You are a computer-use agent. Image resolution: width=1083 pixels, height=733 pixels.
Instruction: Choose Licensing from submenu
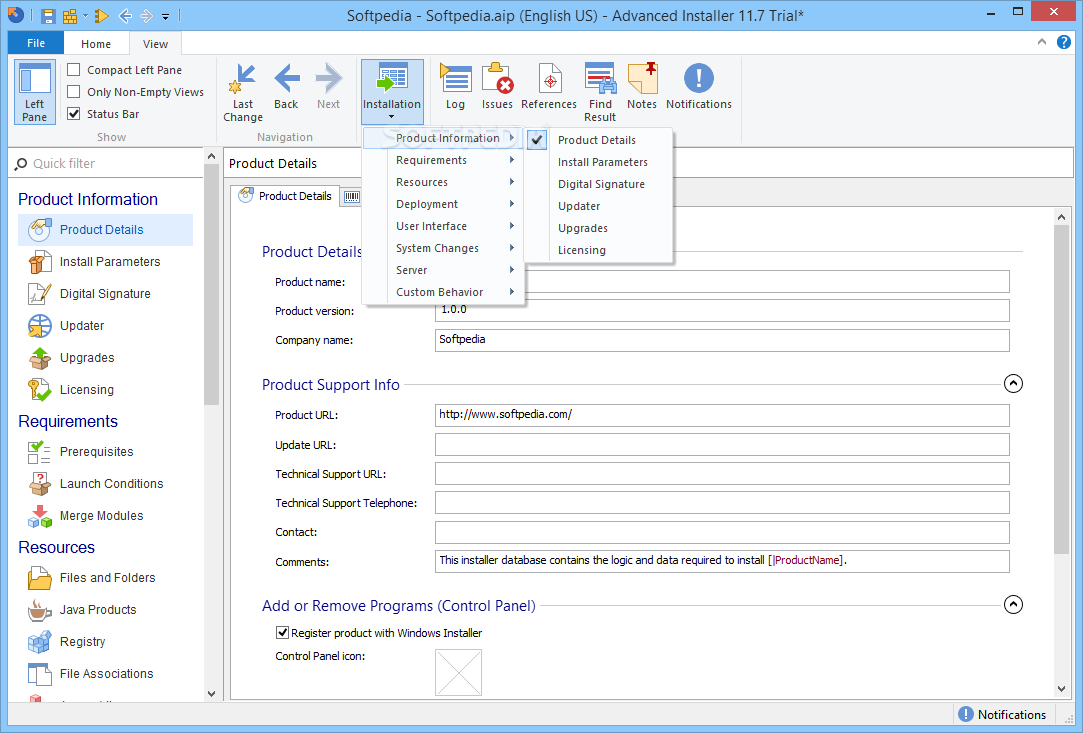(x=600, y=251)
